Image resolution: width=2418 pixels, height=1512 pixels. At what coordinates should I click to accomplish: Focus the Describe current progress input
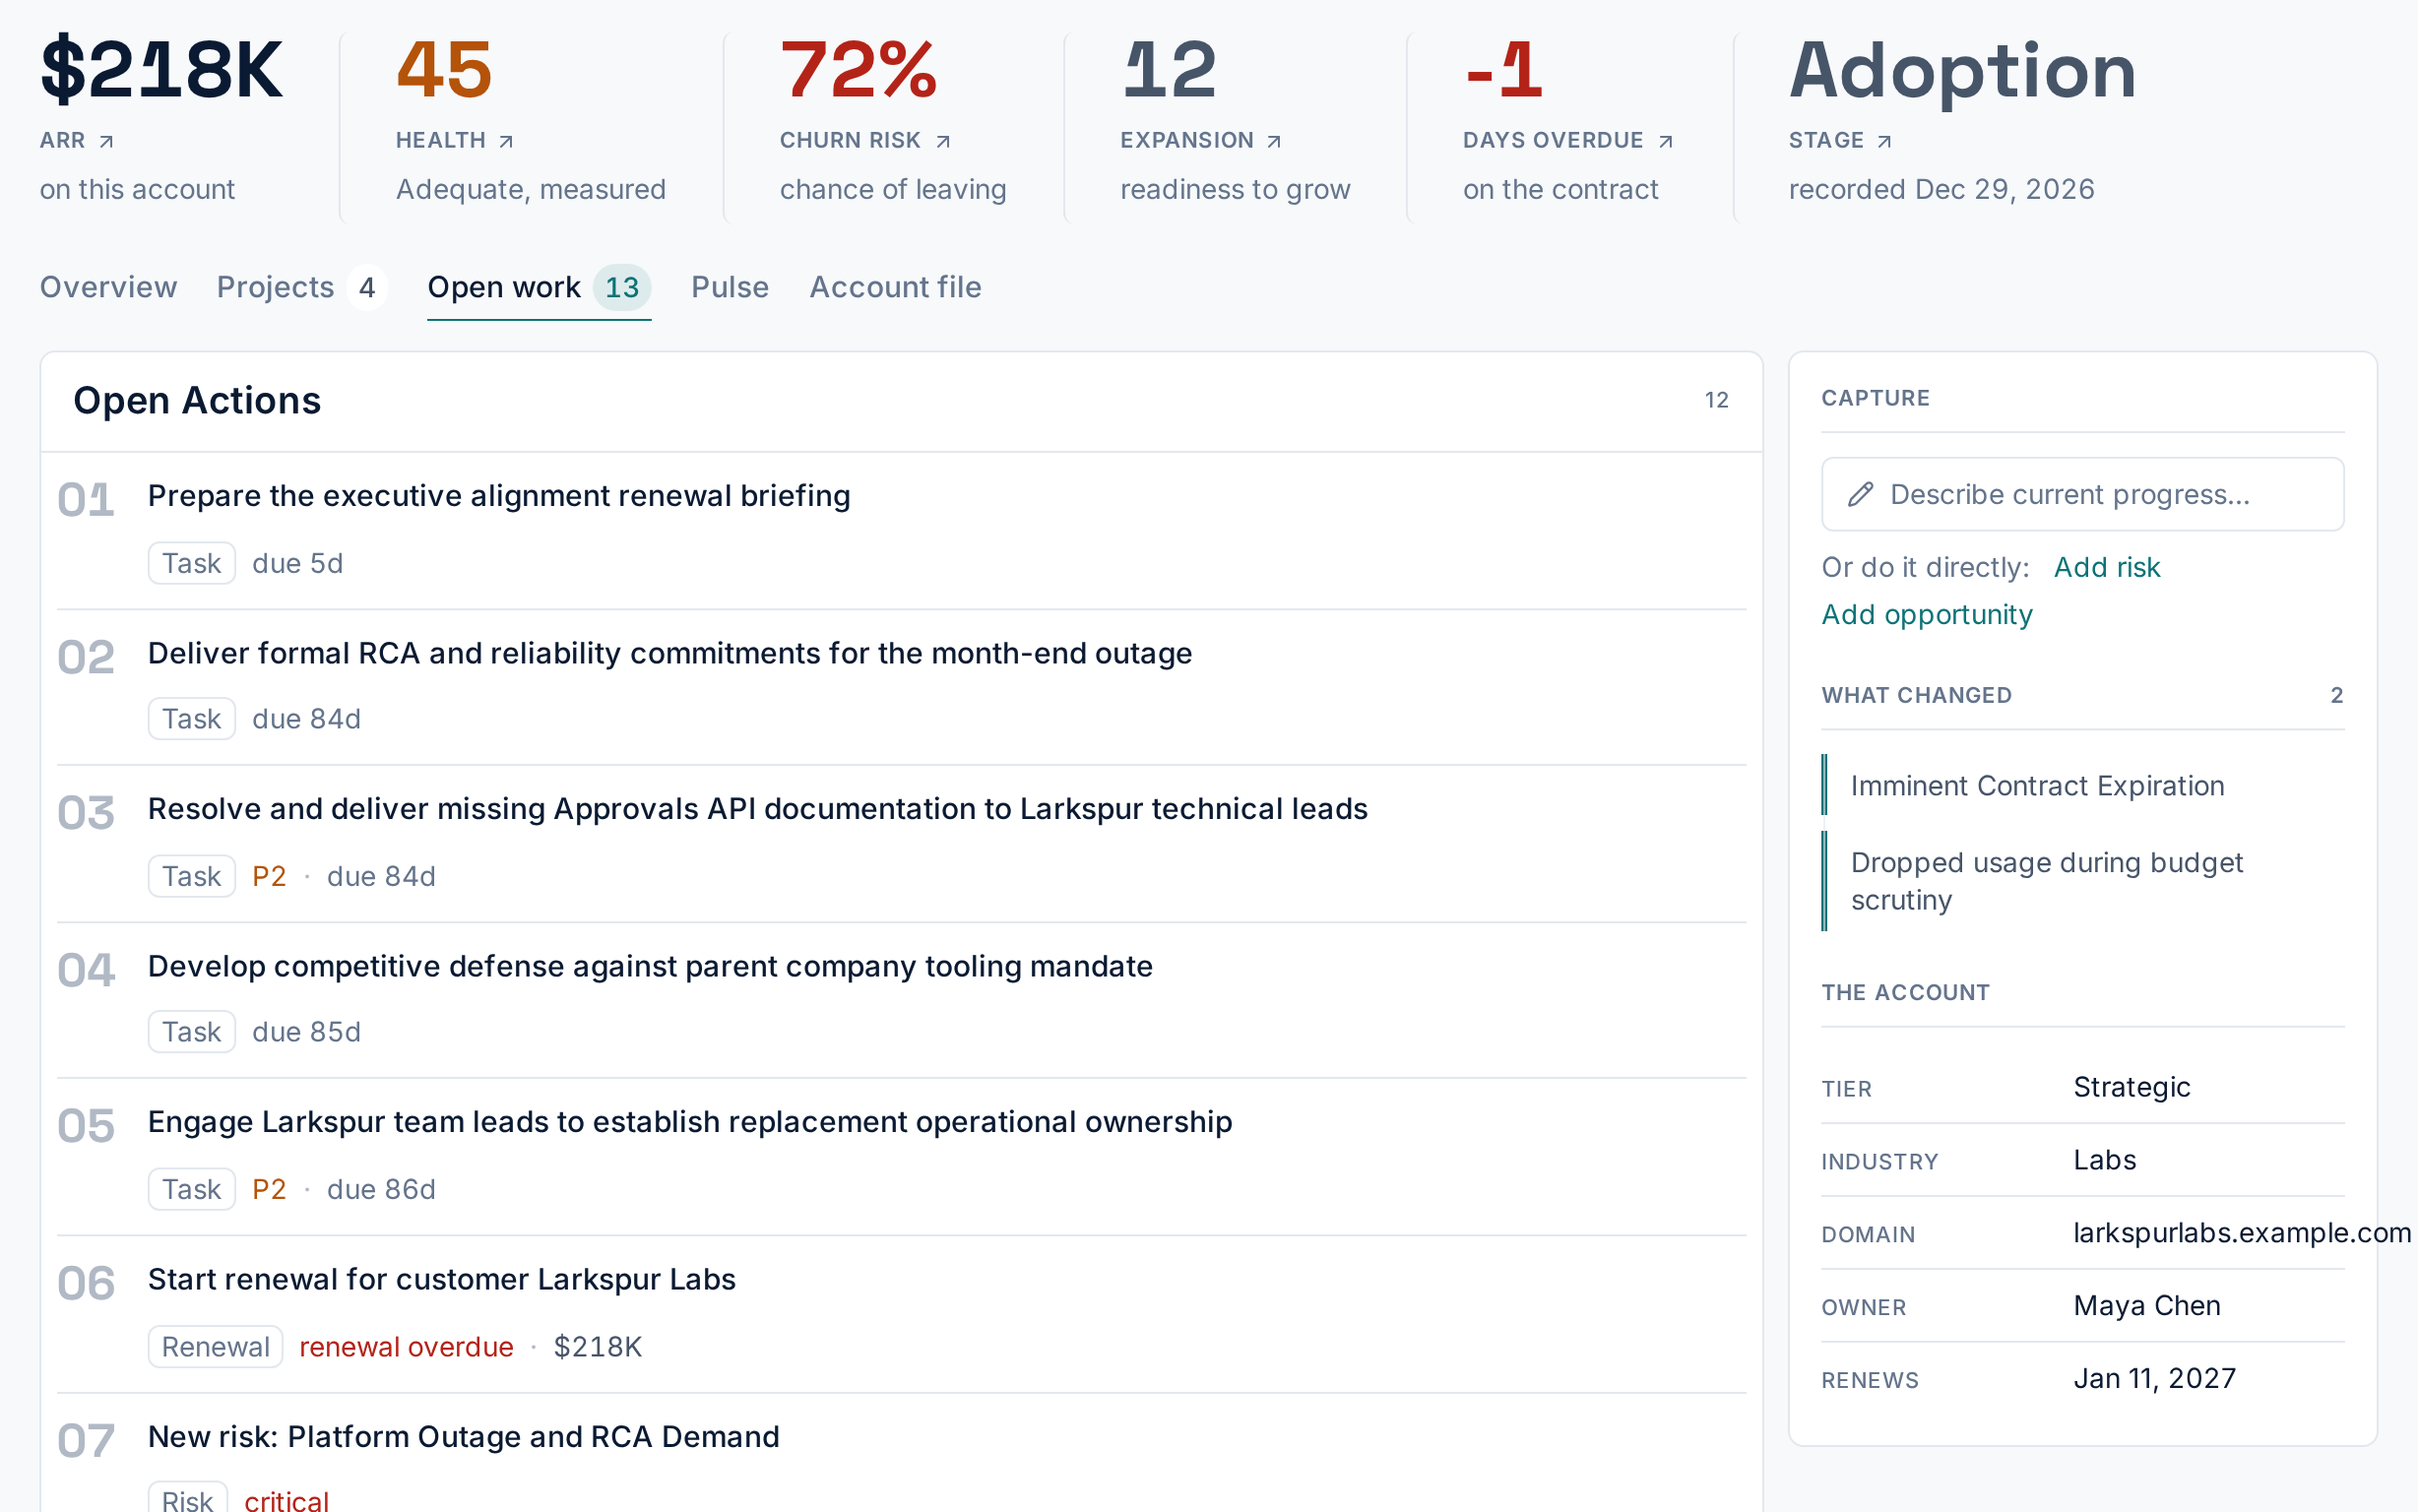coord(2082,494)
